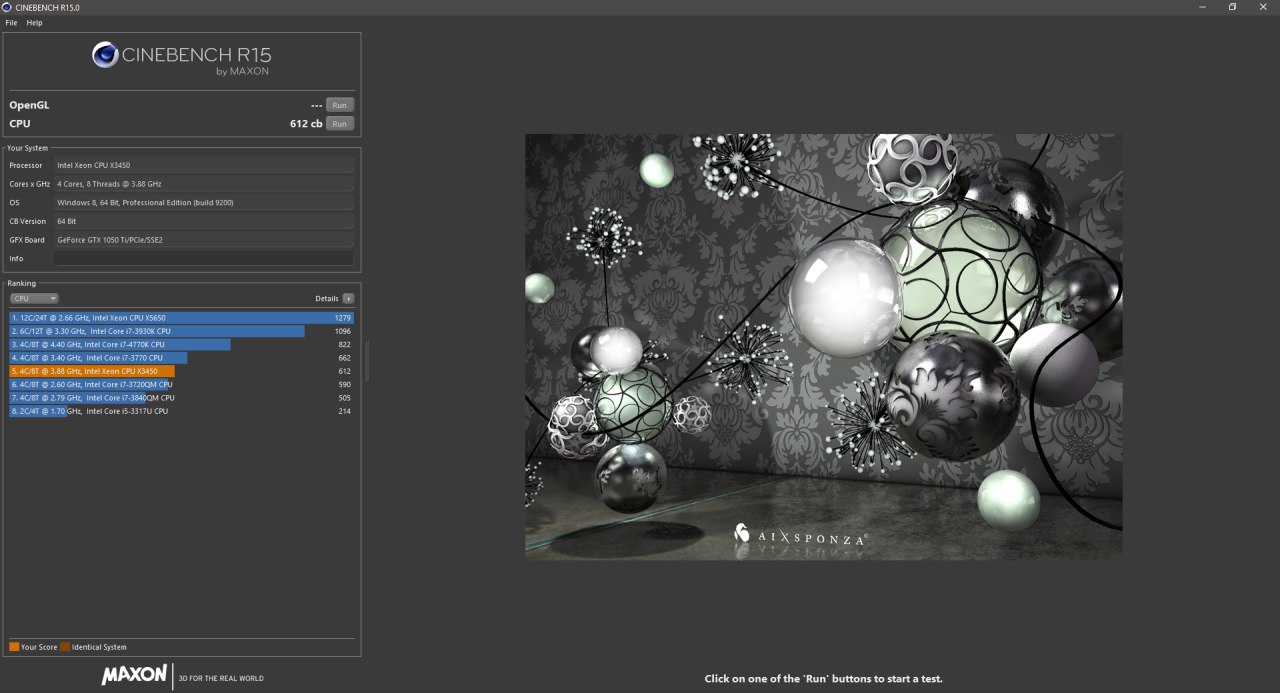Click the MAXON logo at bottom
The height and width of the screenshot is (693, 1280).
click(134, 675)
